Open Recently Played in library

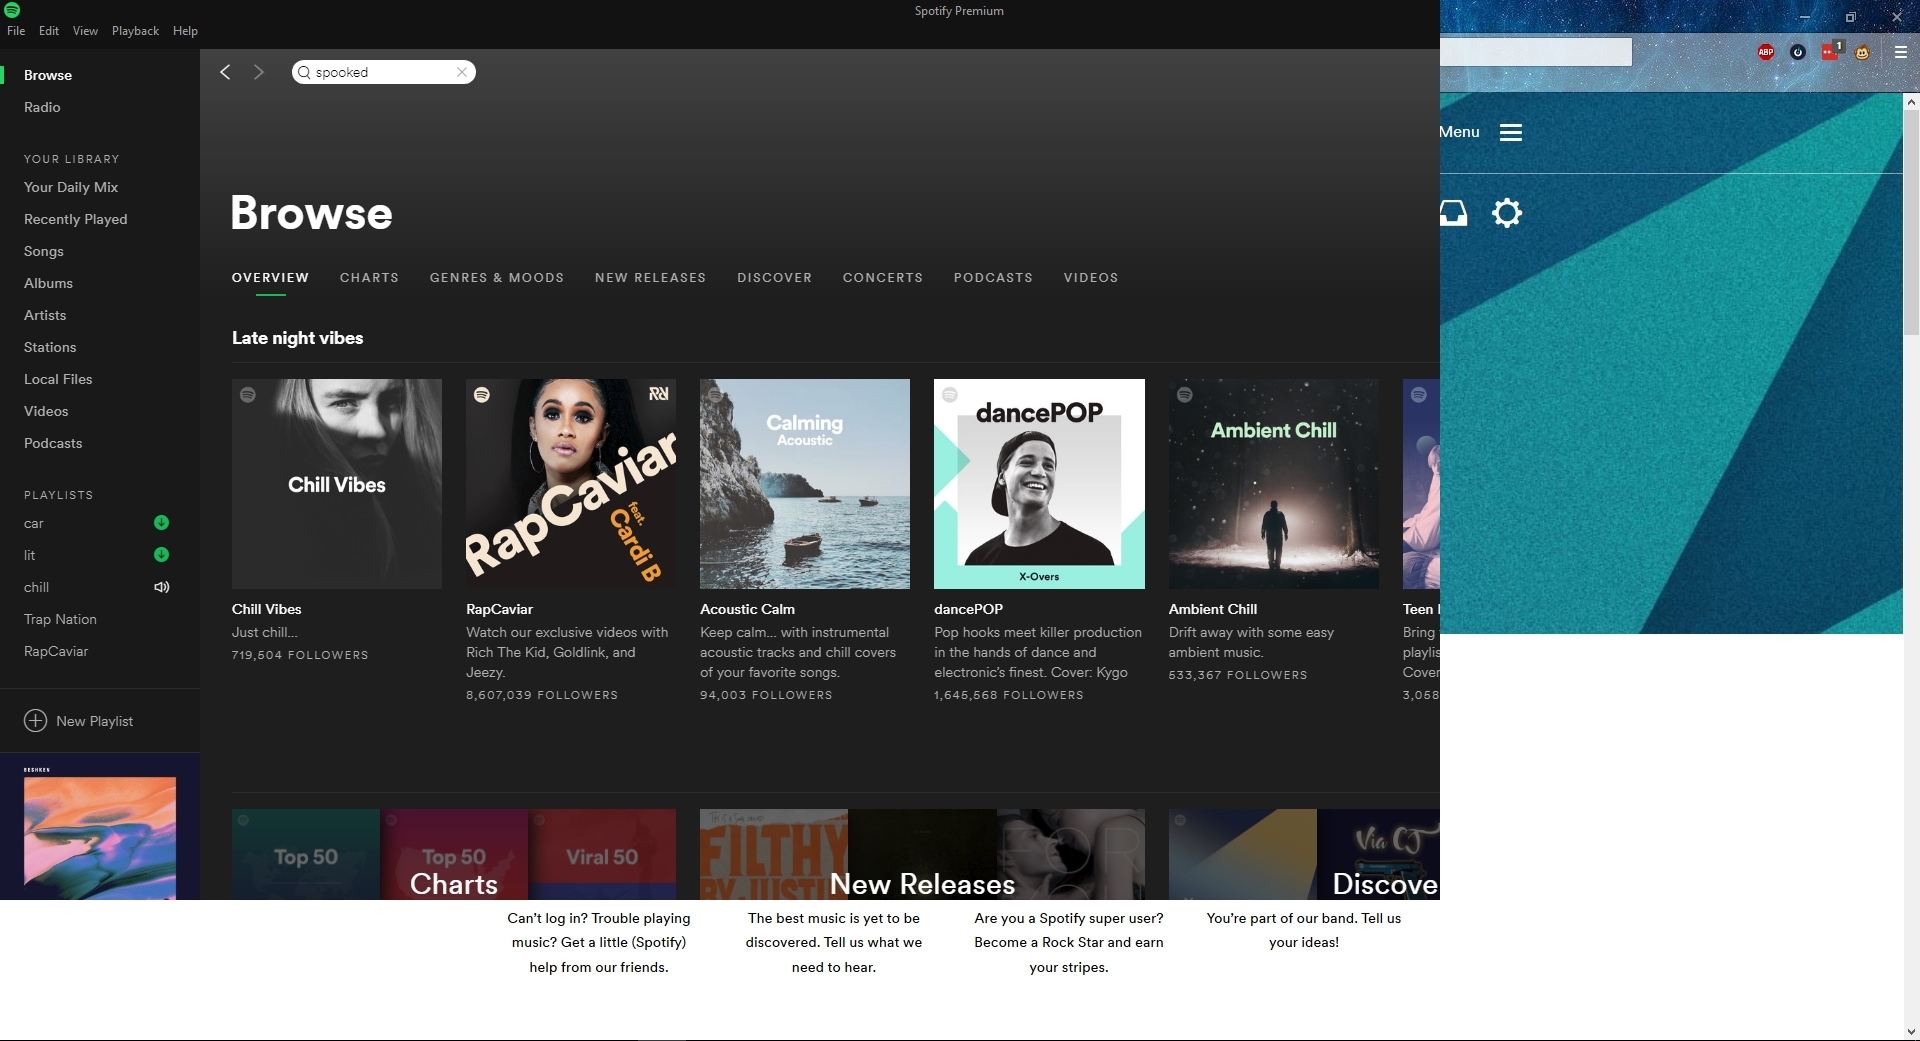76,219
